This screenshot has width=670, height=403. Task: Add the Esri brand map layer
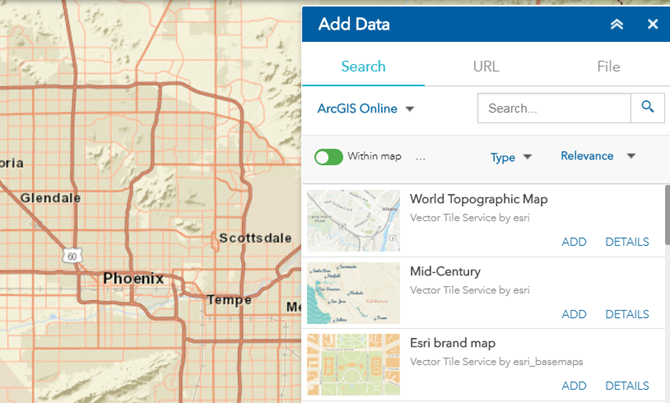point(574,386)
